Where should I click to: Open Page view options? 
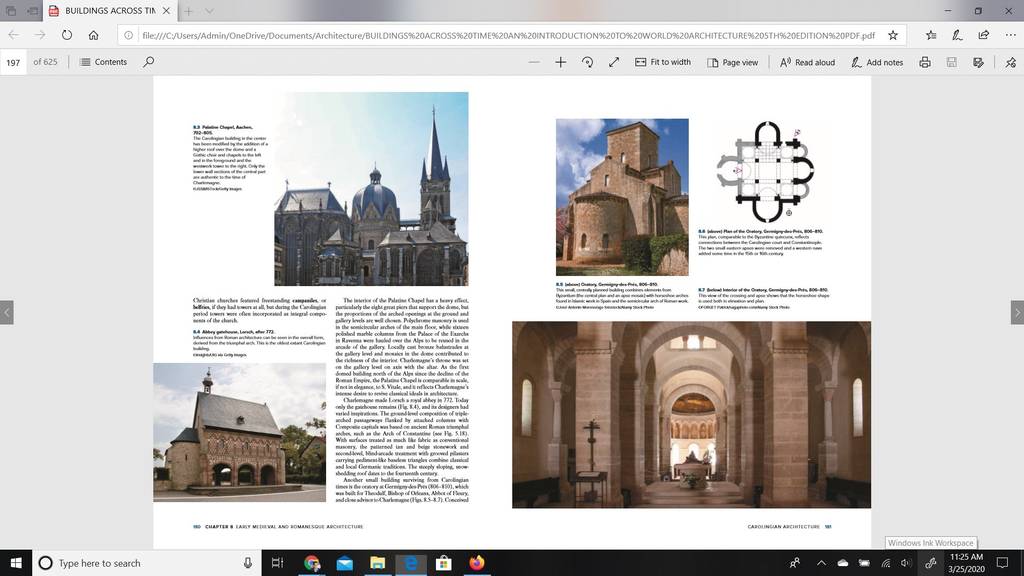click(x=732, y=62)
